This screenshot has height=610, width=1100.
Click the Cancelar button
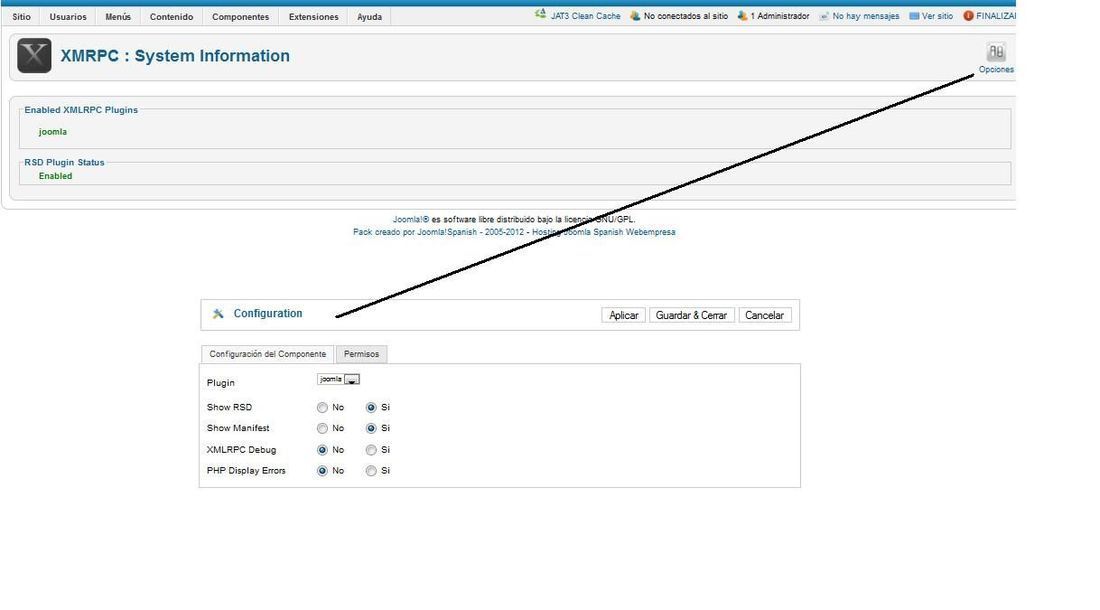tap(765, 316)
